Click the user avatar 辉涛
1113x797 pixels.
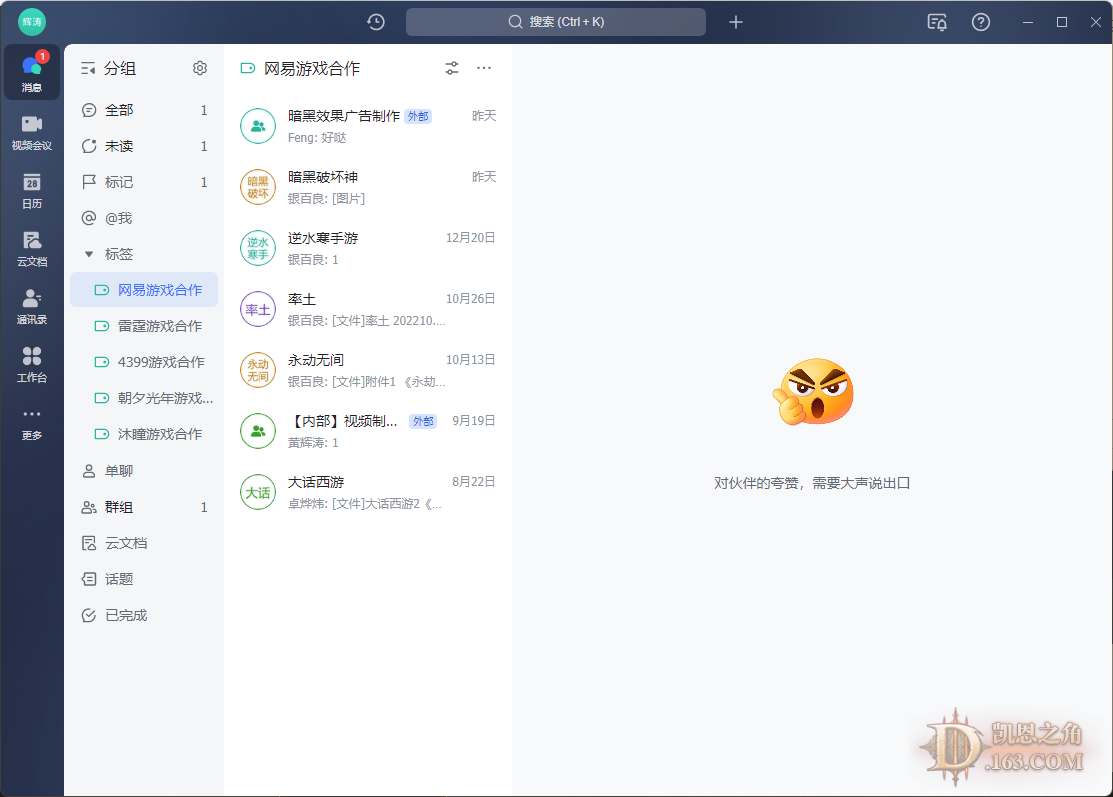(x=32, y=22)
